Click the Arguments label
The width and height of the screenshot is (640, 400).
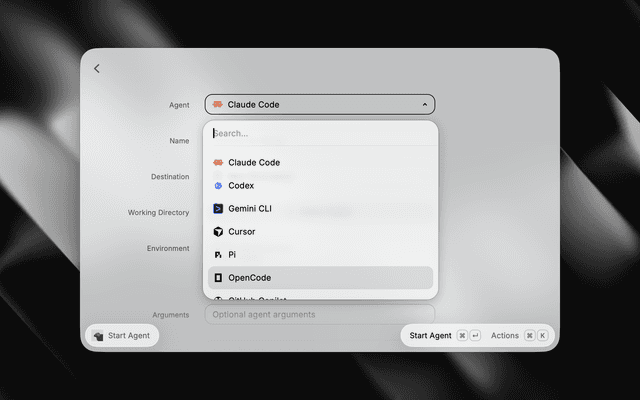tap(171, 315)
